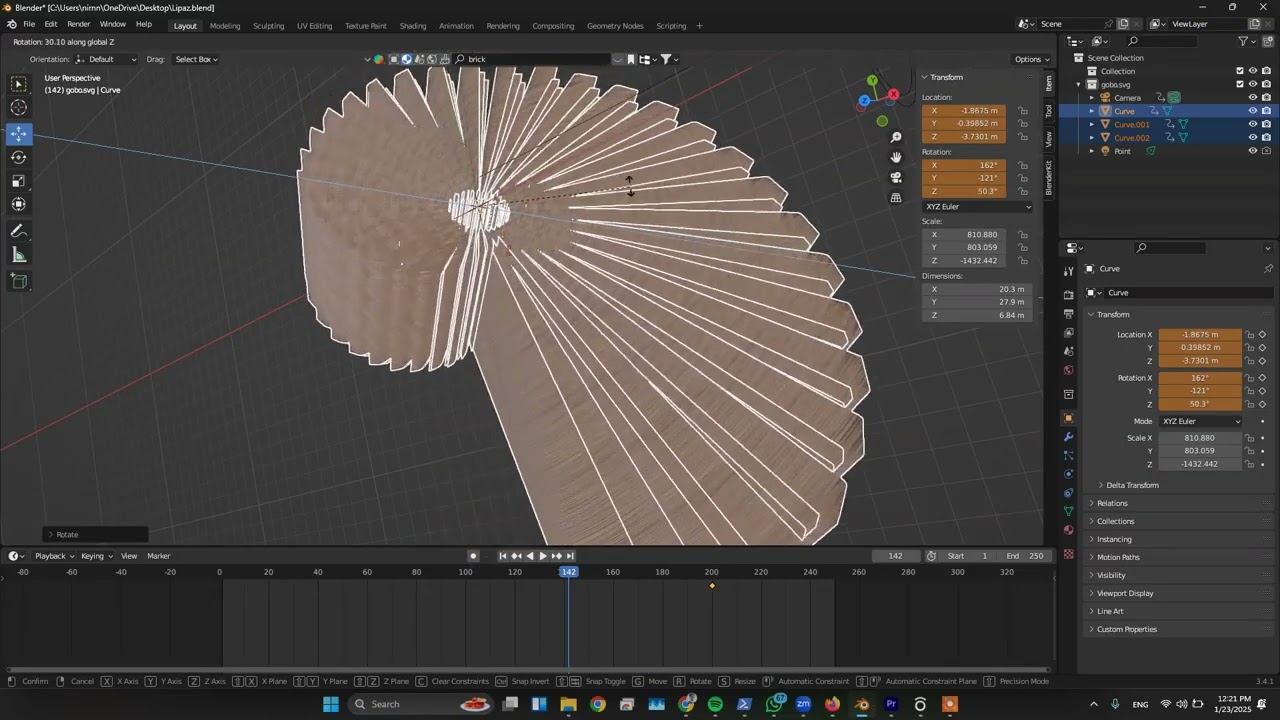Toggle camera view in viewport
The image size is (1280, 720).
coord(896,178)
